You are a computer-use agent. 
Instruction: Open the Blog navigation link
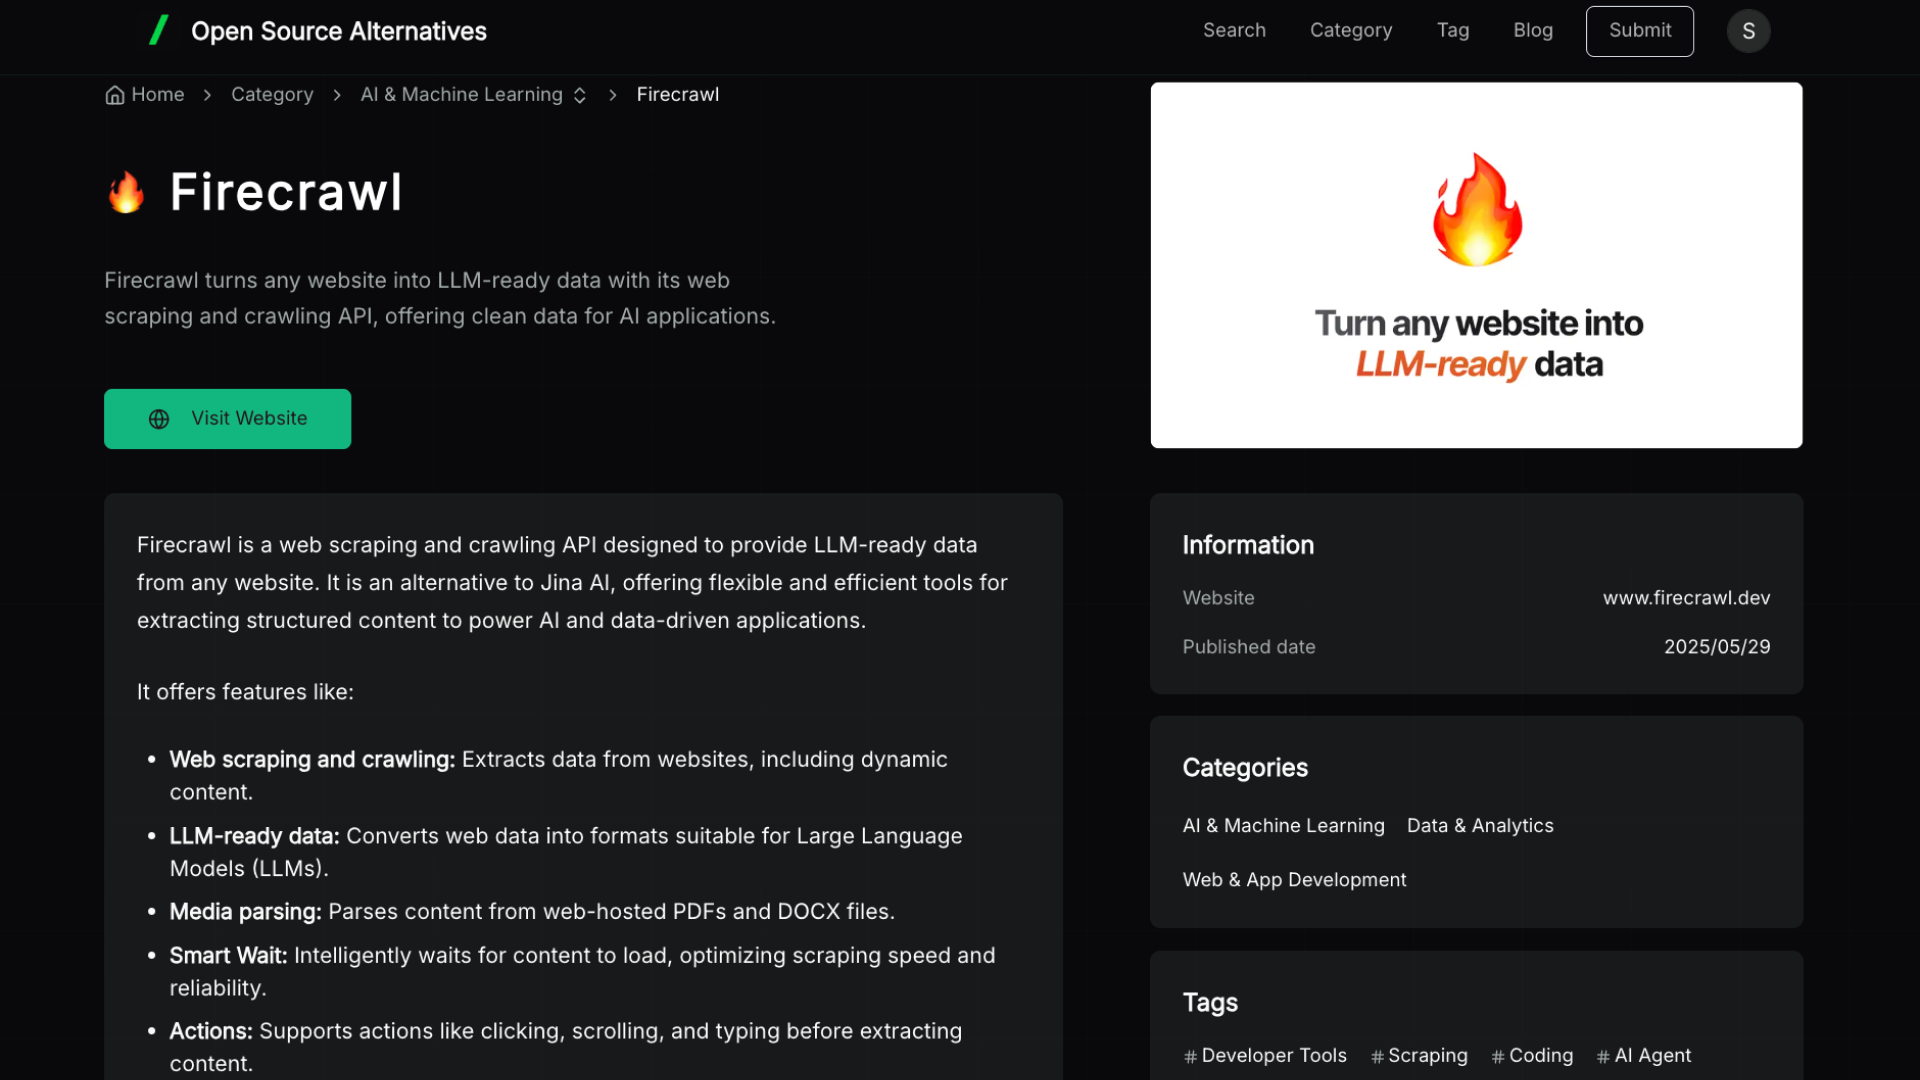[x=1533, y=30]
